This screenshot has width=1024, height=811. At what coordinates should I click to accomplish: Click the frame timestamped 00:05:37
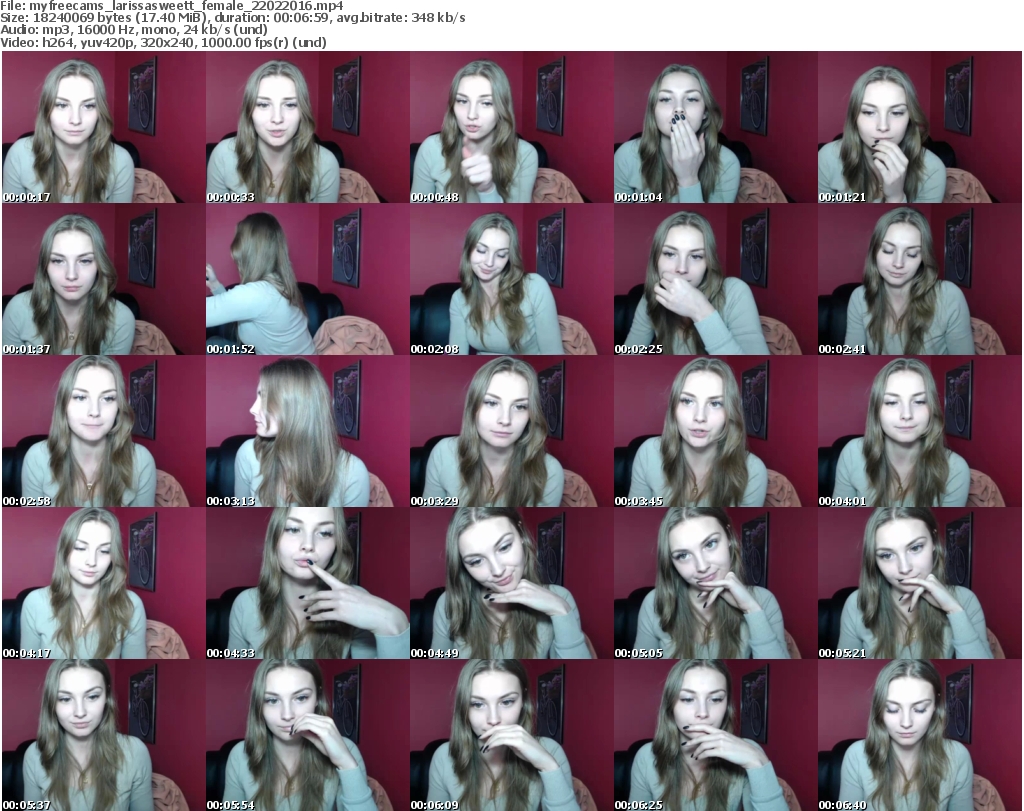[x=104, y=735]
